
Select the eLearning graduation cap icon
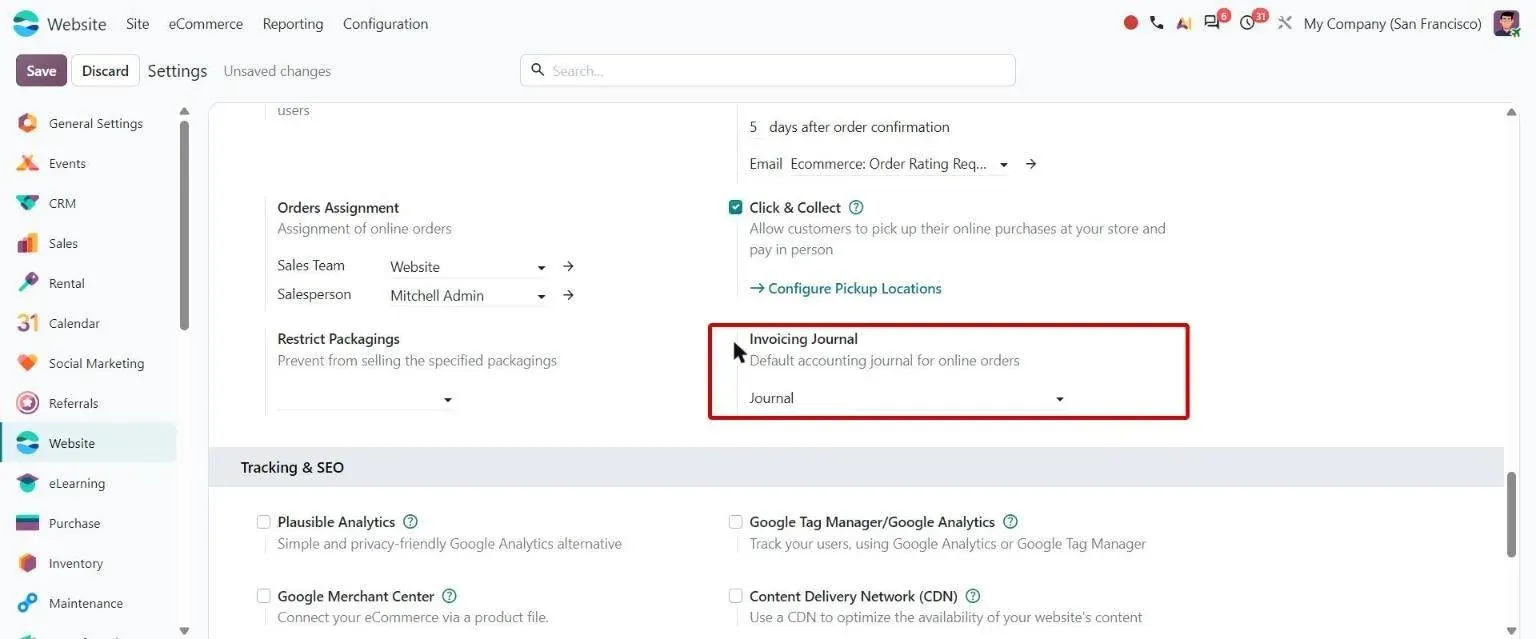[28, 483]
